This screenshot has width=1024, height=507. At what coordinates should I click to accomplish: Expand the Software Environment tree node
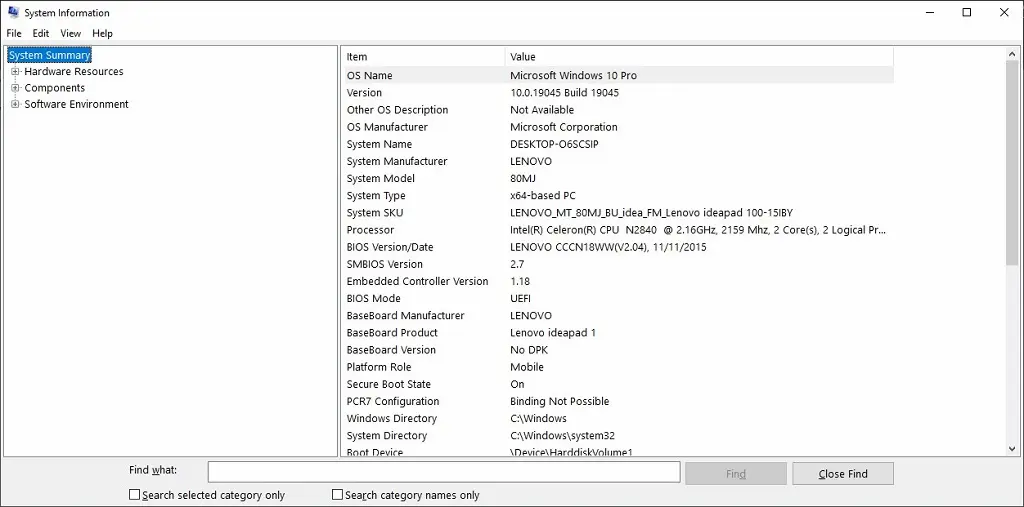[15, 104]
